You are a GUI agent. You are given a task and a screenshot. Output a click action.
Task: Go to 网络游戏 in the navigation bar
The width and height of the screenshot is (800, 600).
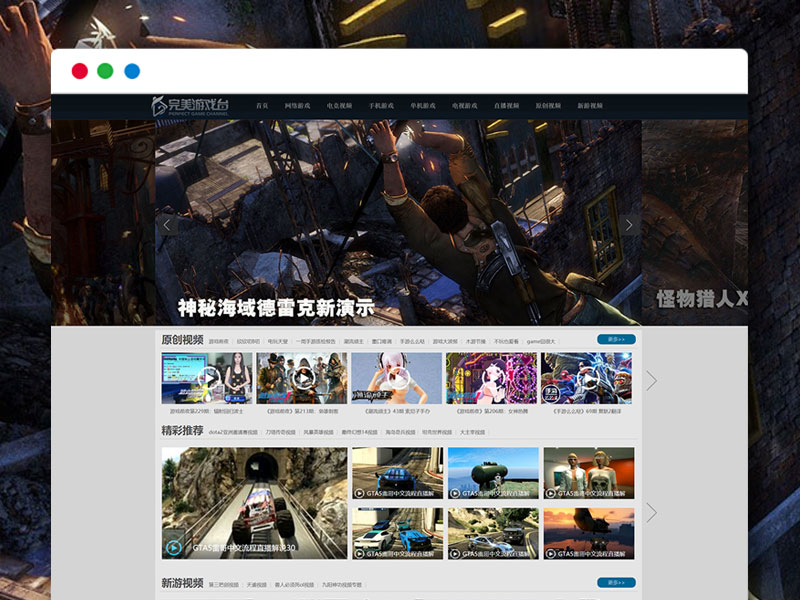coord(297,106)
